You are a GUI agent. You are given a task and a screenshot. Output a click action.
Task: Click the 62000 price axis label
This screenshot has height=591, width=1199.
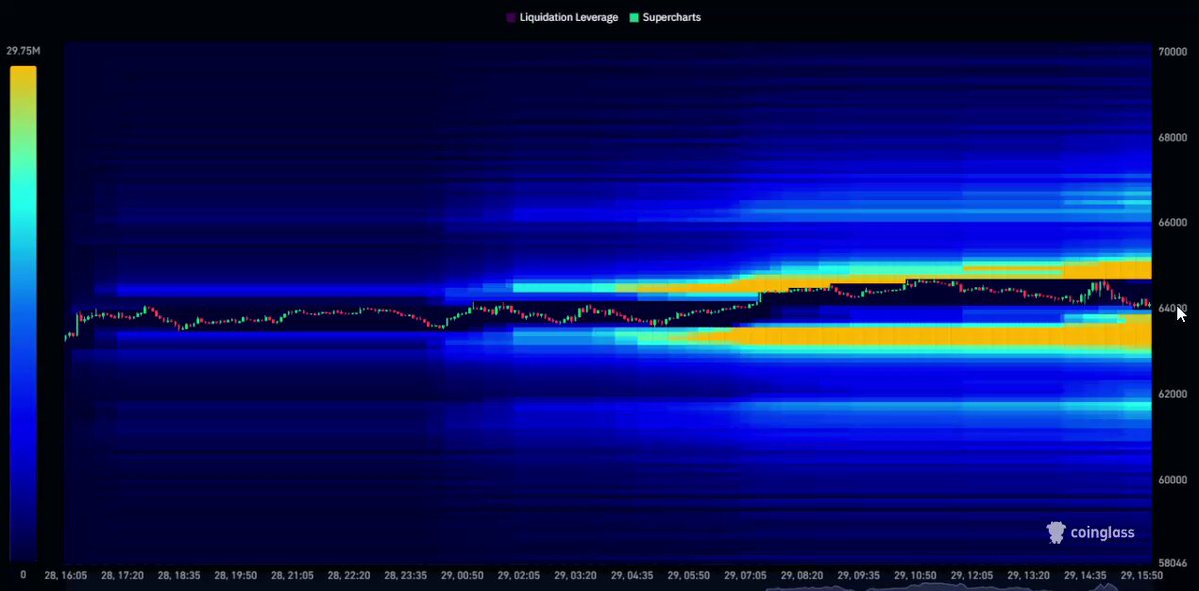click(1172, 394)
